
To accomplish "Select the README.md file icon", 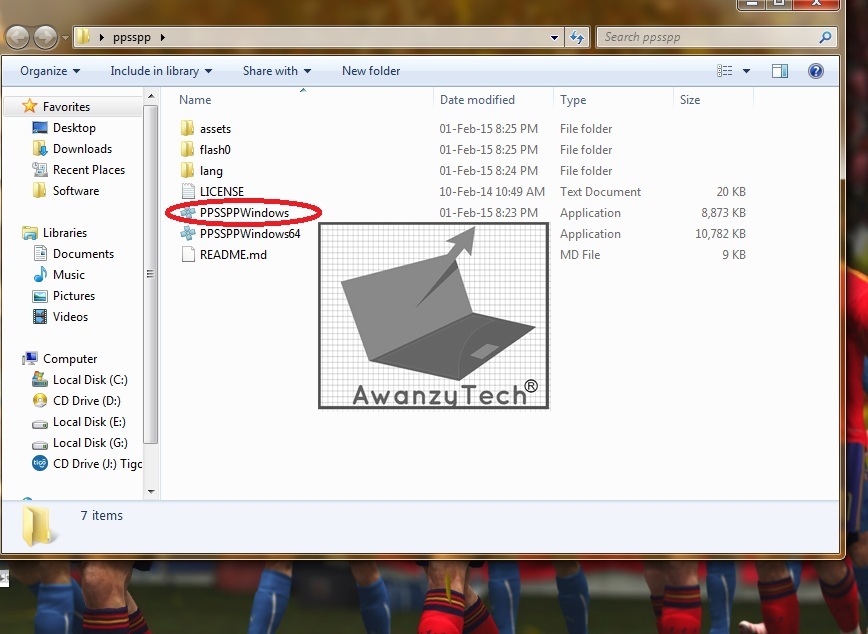I will [x=188, y=254].
